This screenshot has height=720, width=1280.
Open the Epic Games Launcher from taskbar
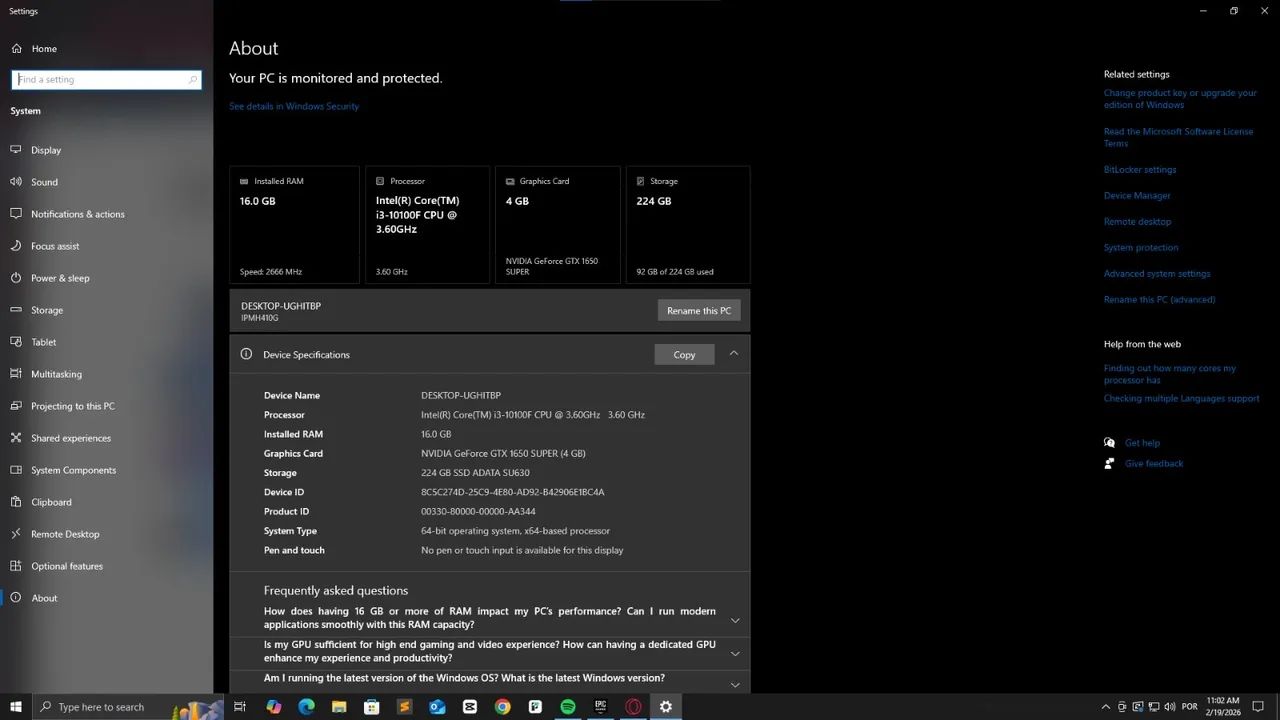600,707
